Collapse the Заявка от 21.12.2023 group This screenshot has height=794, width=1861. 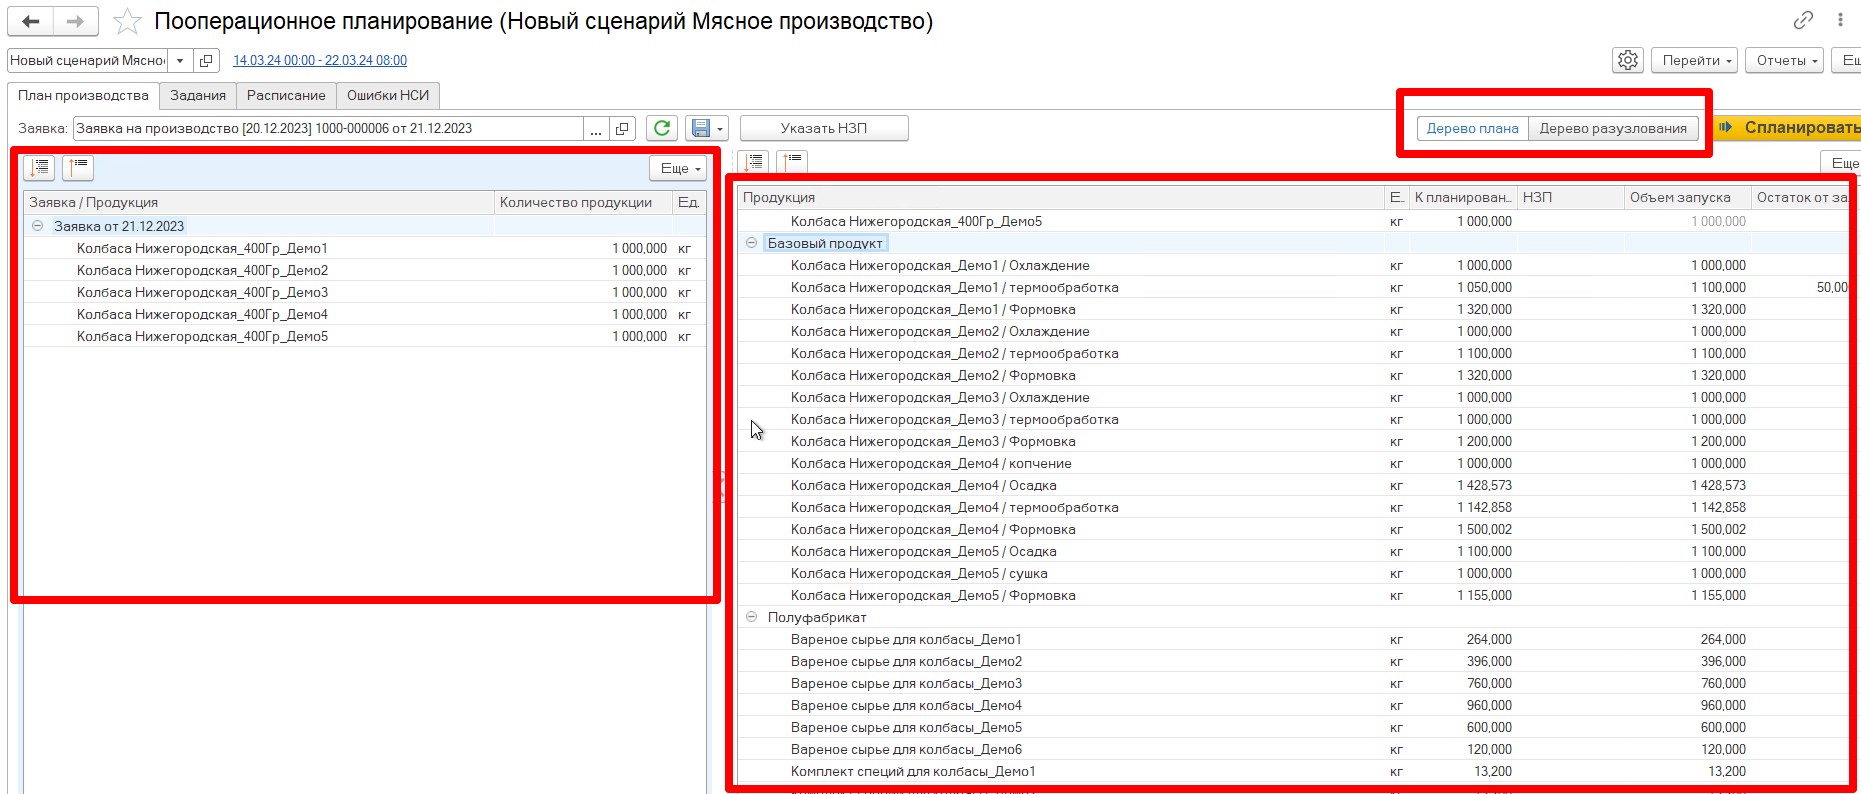coord(37,226)
